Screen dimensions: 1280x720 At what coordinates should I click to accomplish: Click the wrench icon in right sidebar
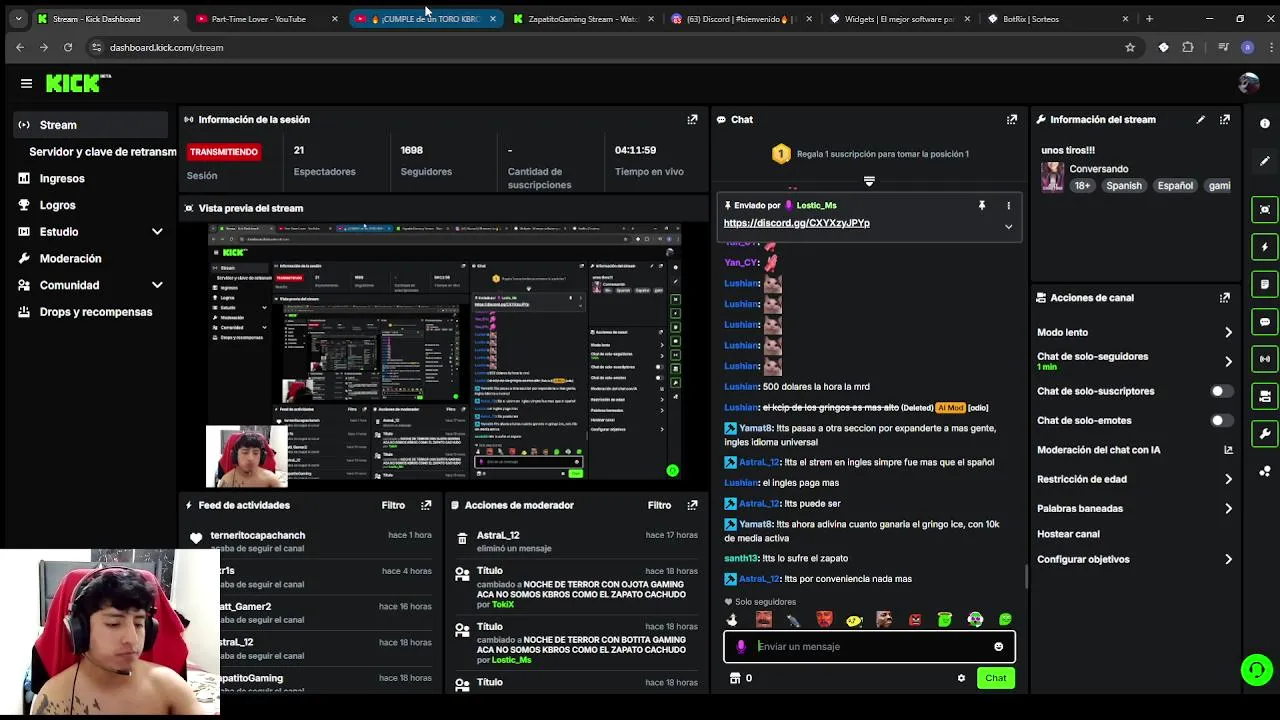pos(1265,434)
